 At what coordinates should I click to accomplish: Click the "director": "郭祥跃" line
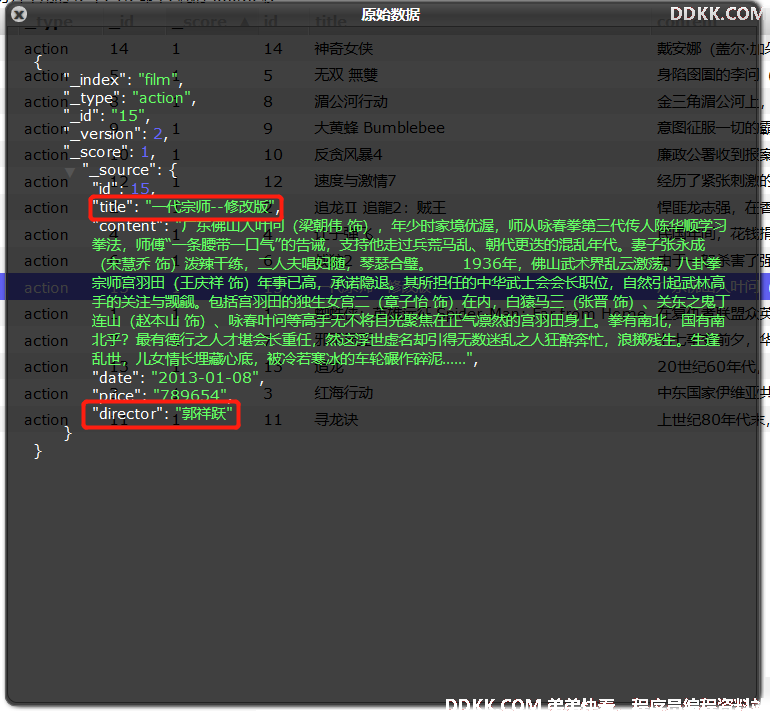coord(162,414)
